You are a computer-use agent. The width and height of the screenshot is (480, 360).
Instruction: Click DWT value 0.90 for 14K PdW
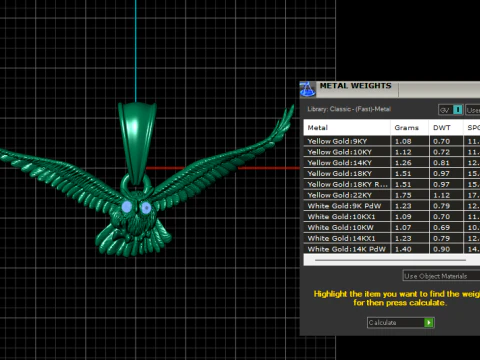point(441,249)
